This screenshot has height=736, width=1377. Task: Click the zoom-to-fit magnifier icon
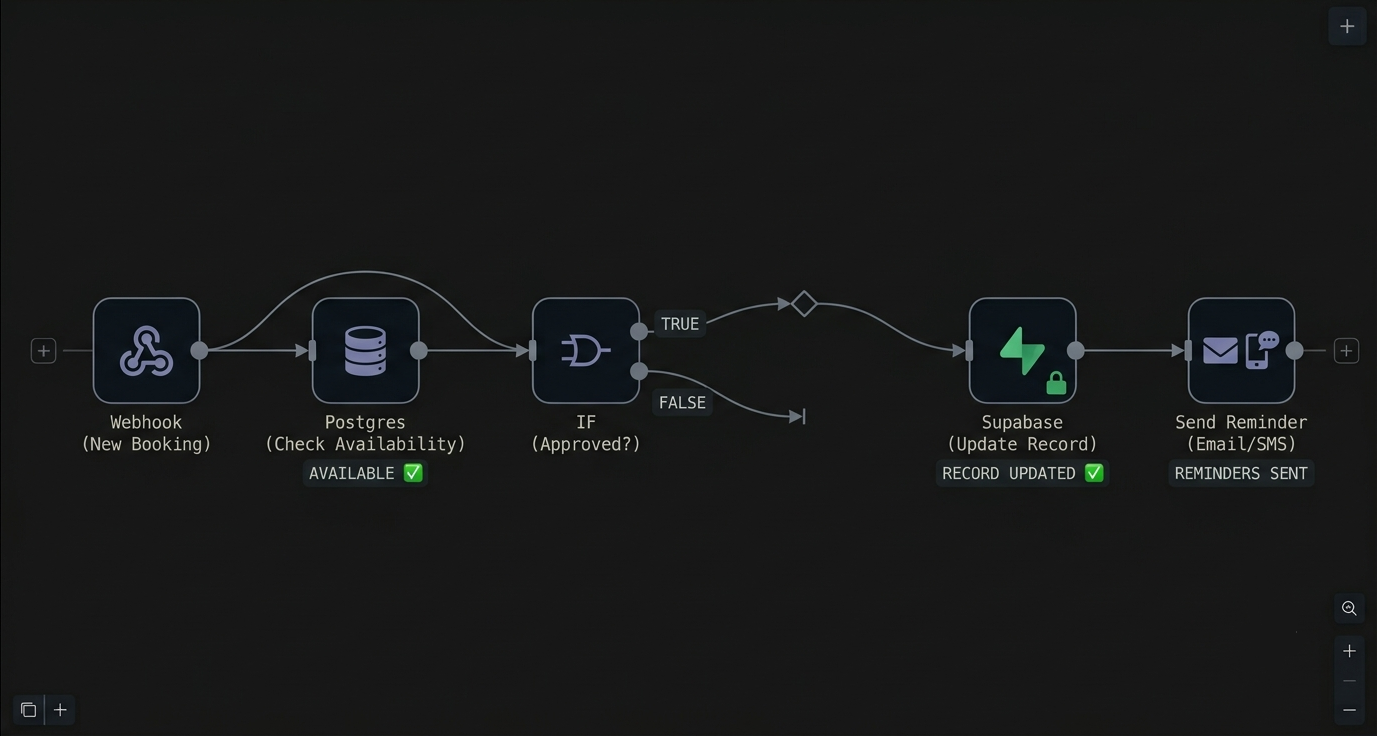point(1349,608)
